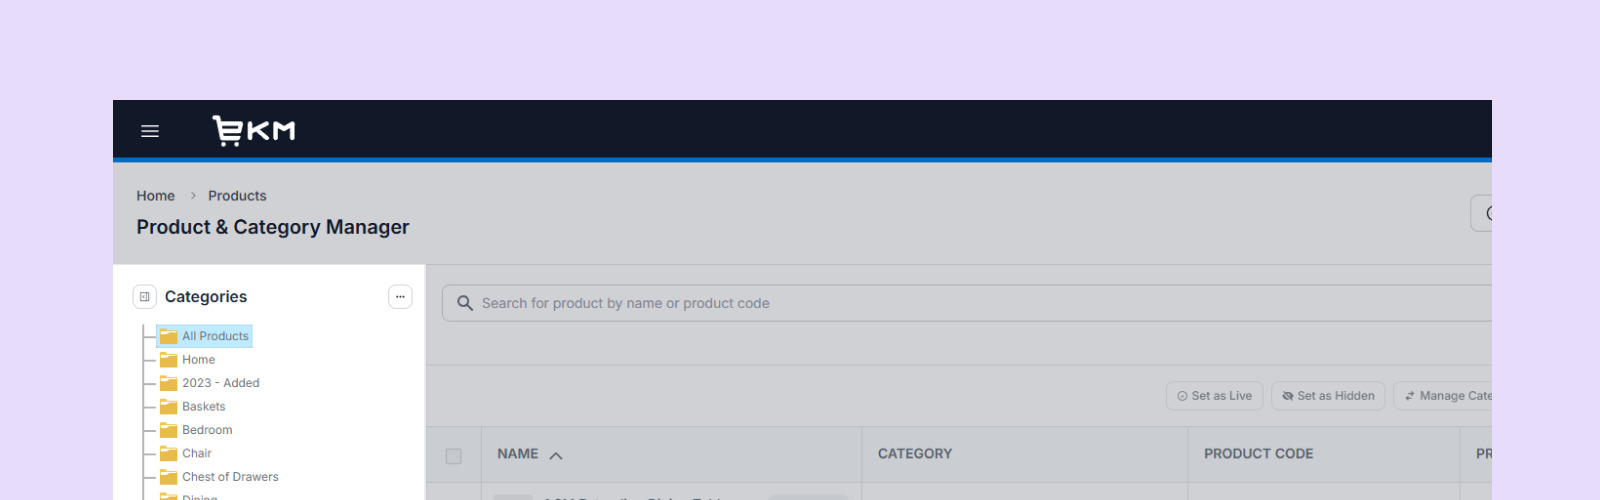Click the PRODUCT CODE column header

[1258, 454]
